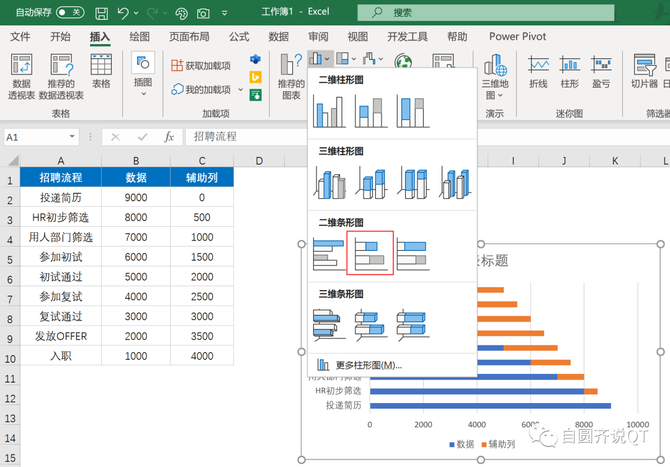Select the cell containing 发放OFFER
The image size is (670, 467).
(61, 336)
